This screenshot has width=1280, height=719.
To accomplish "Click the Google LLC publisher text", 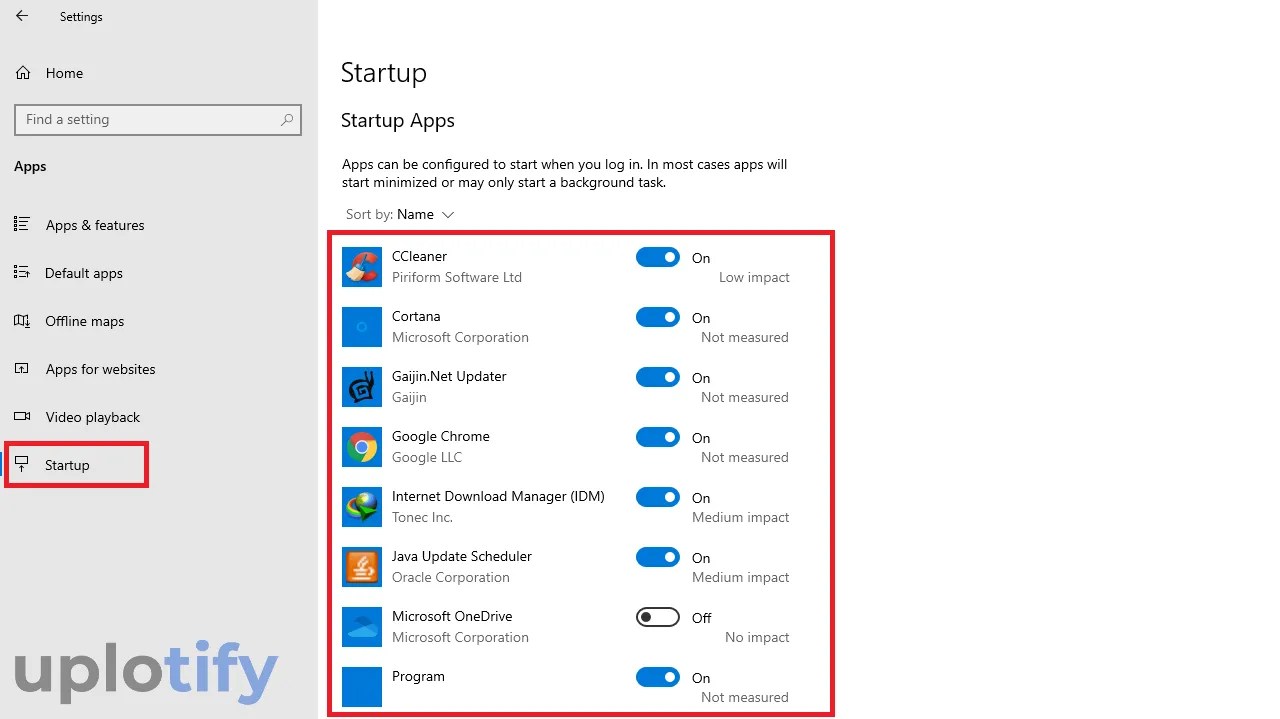I will (427, 457).
